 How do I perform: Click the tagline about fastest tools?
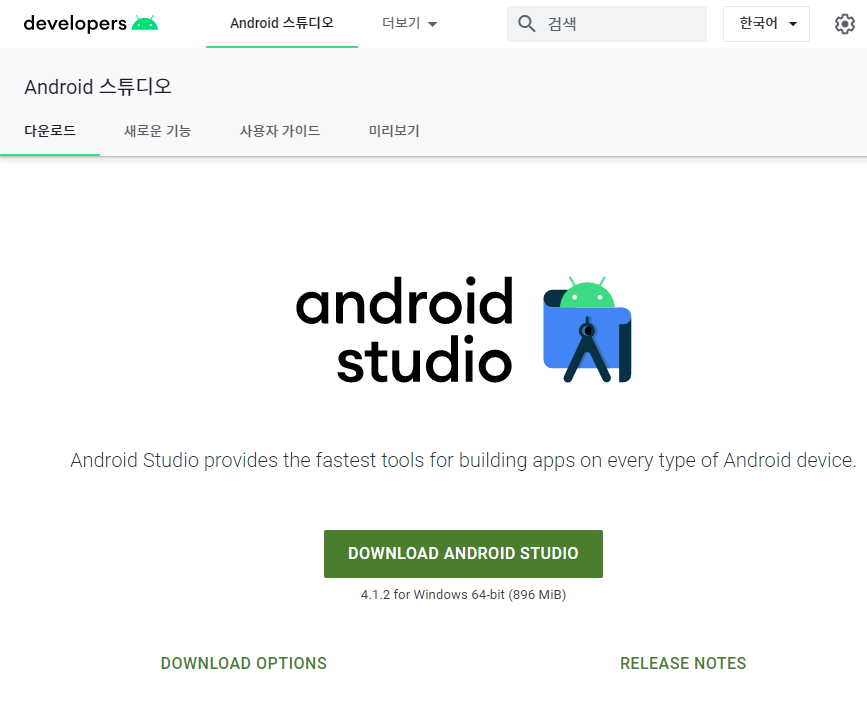coord(463,460)
